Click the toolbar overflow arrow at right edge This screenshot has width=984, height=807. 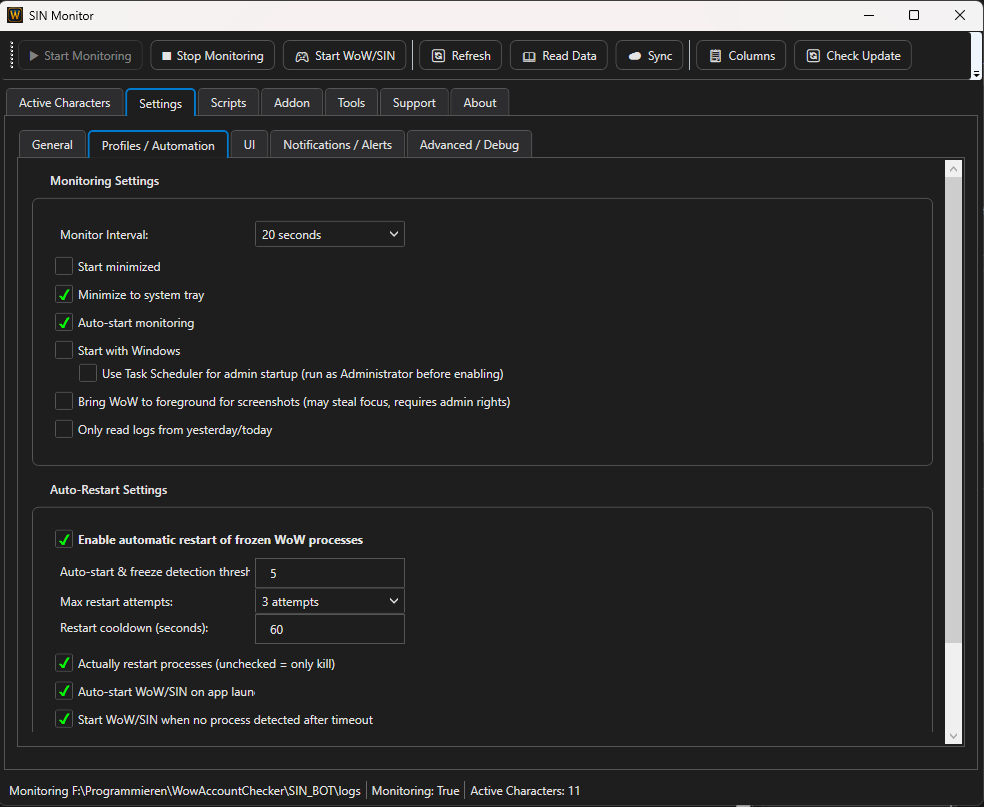pyautogui.click(x=976, y=73)
